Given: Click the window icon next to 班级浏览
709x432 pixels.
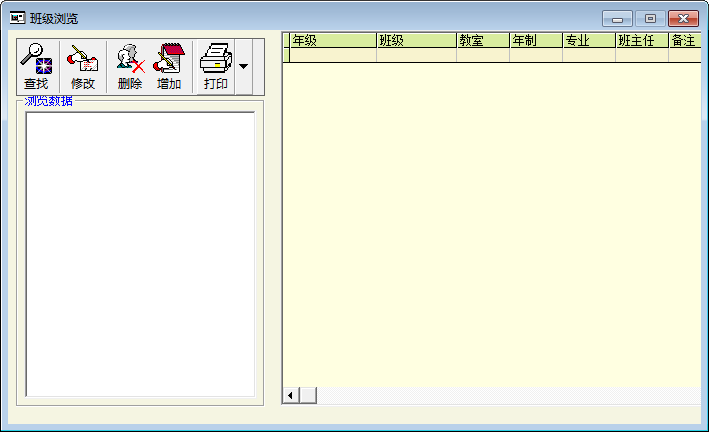Looking at the screenshot, I should 18,18.
